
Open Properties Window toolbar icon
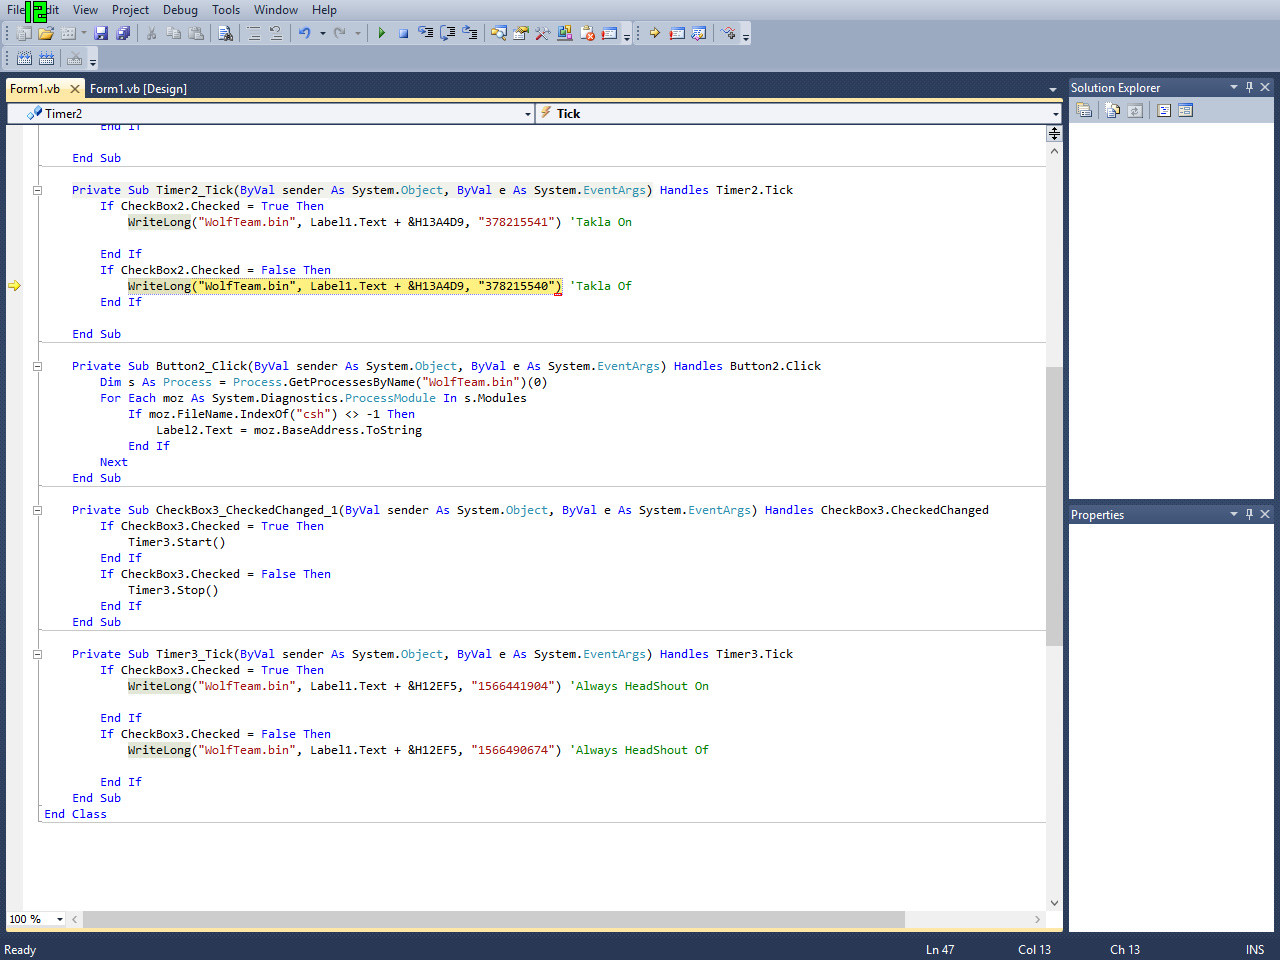[x=520, y=33]
